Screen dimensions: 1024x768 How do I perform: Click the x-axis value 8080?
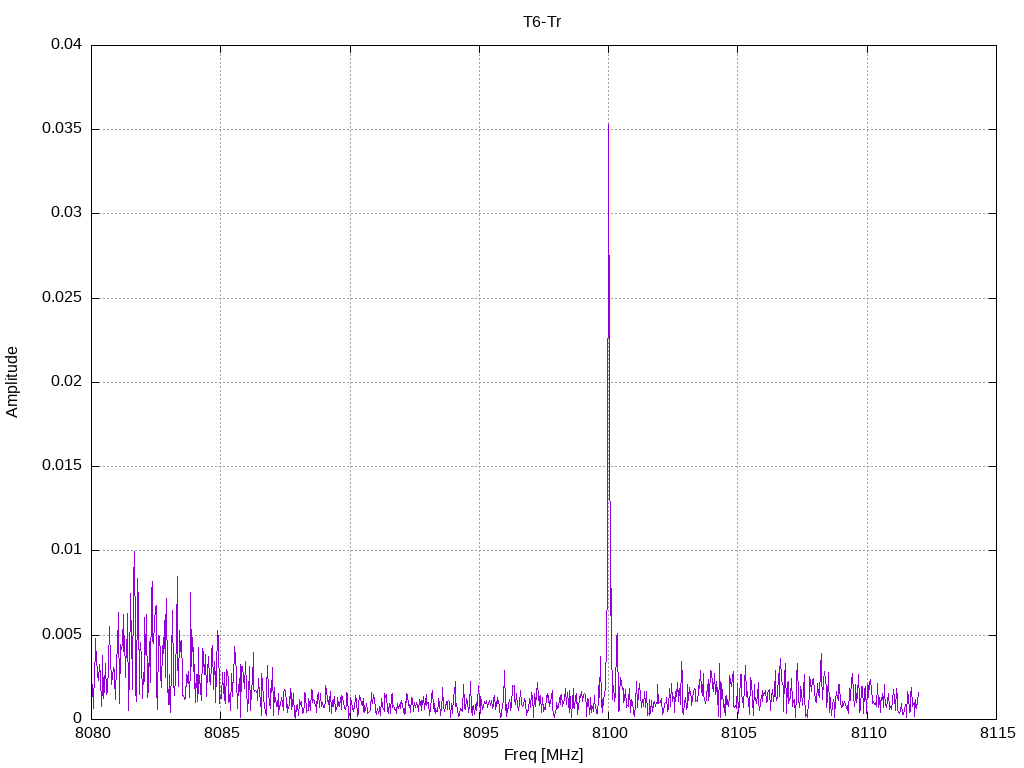(92, 733)
